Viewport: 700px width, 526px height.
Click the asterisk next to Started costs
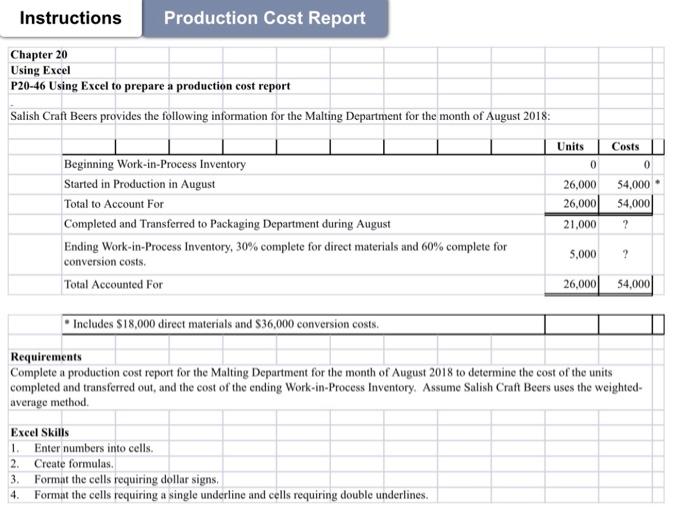(x=658, y=183)
